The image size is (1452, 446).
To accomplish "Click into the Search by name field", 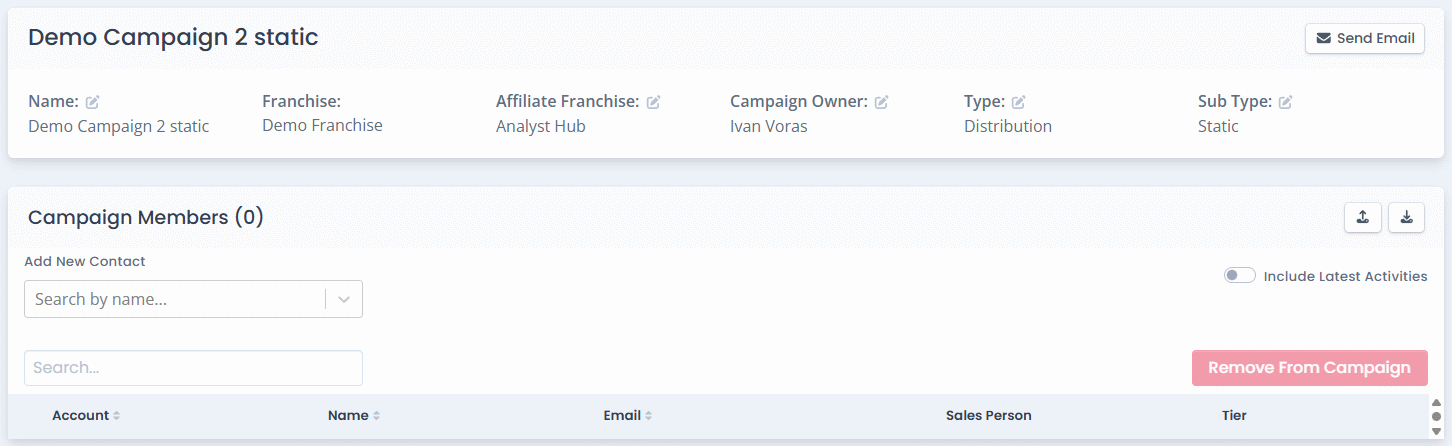I will (175, 299).
